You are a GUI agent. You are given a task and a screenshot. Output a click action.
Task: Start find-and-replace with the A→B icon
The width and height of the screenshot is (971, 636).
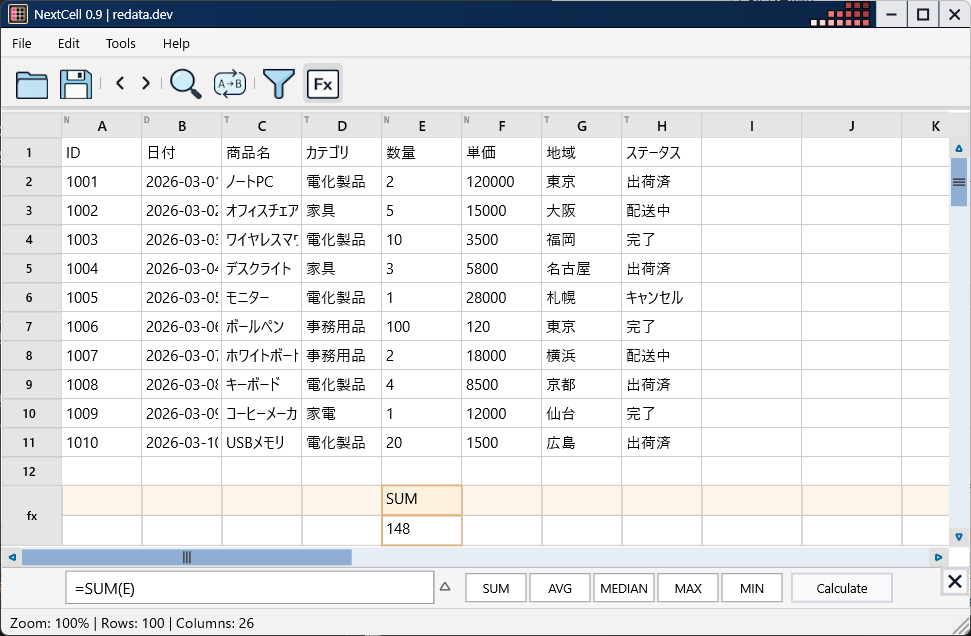[230, 83]
